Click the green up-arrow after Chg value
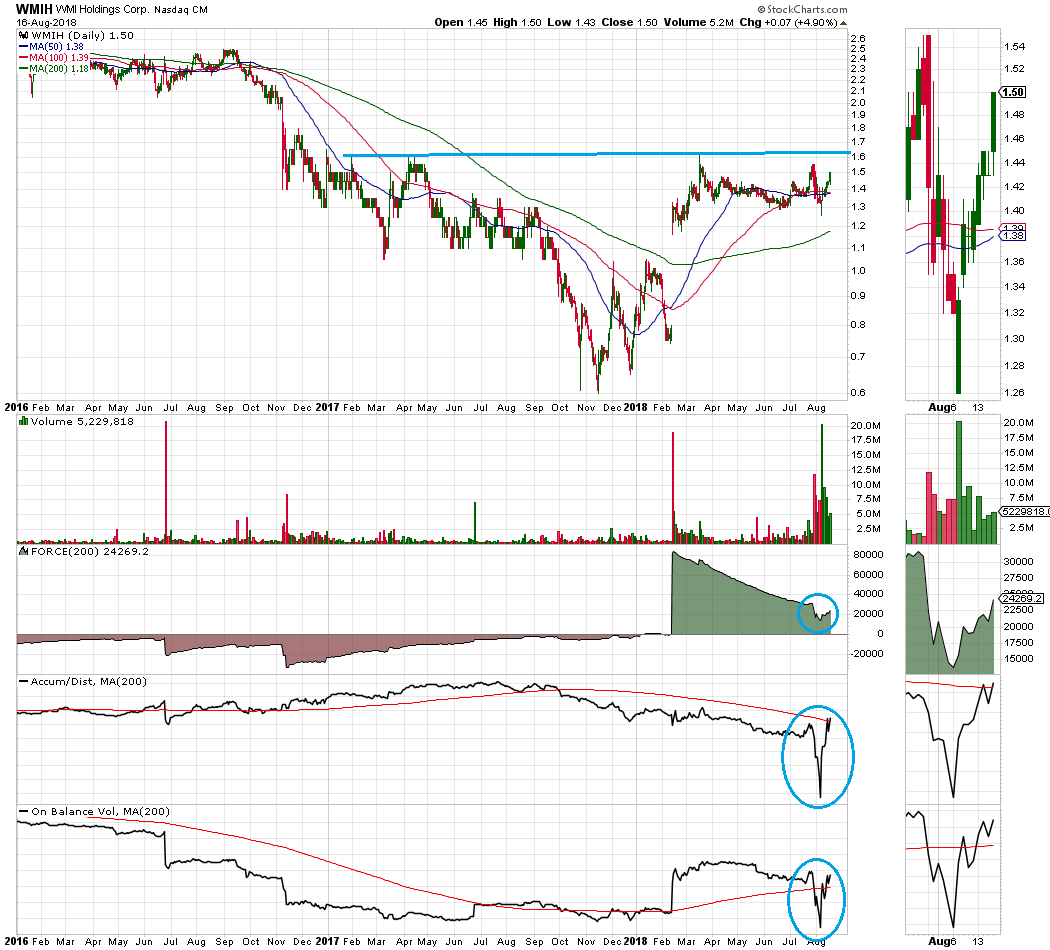This screenshot has height=950, width=1050. [843, 23]
